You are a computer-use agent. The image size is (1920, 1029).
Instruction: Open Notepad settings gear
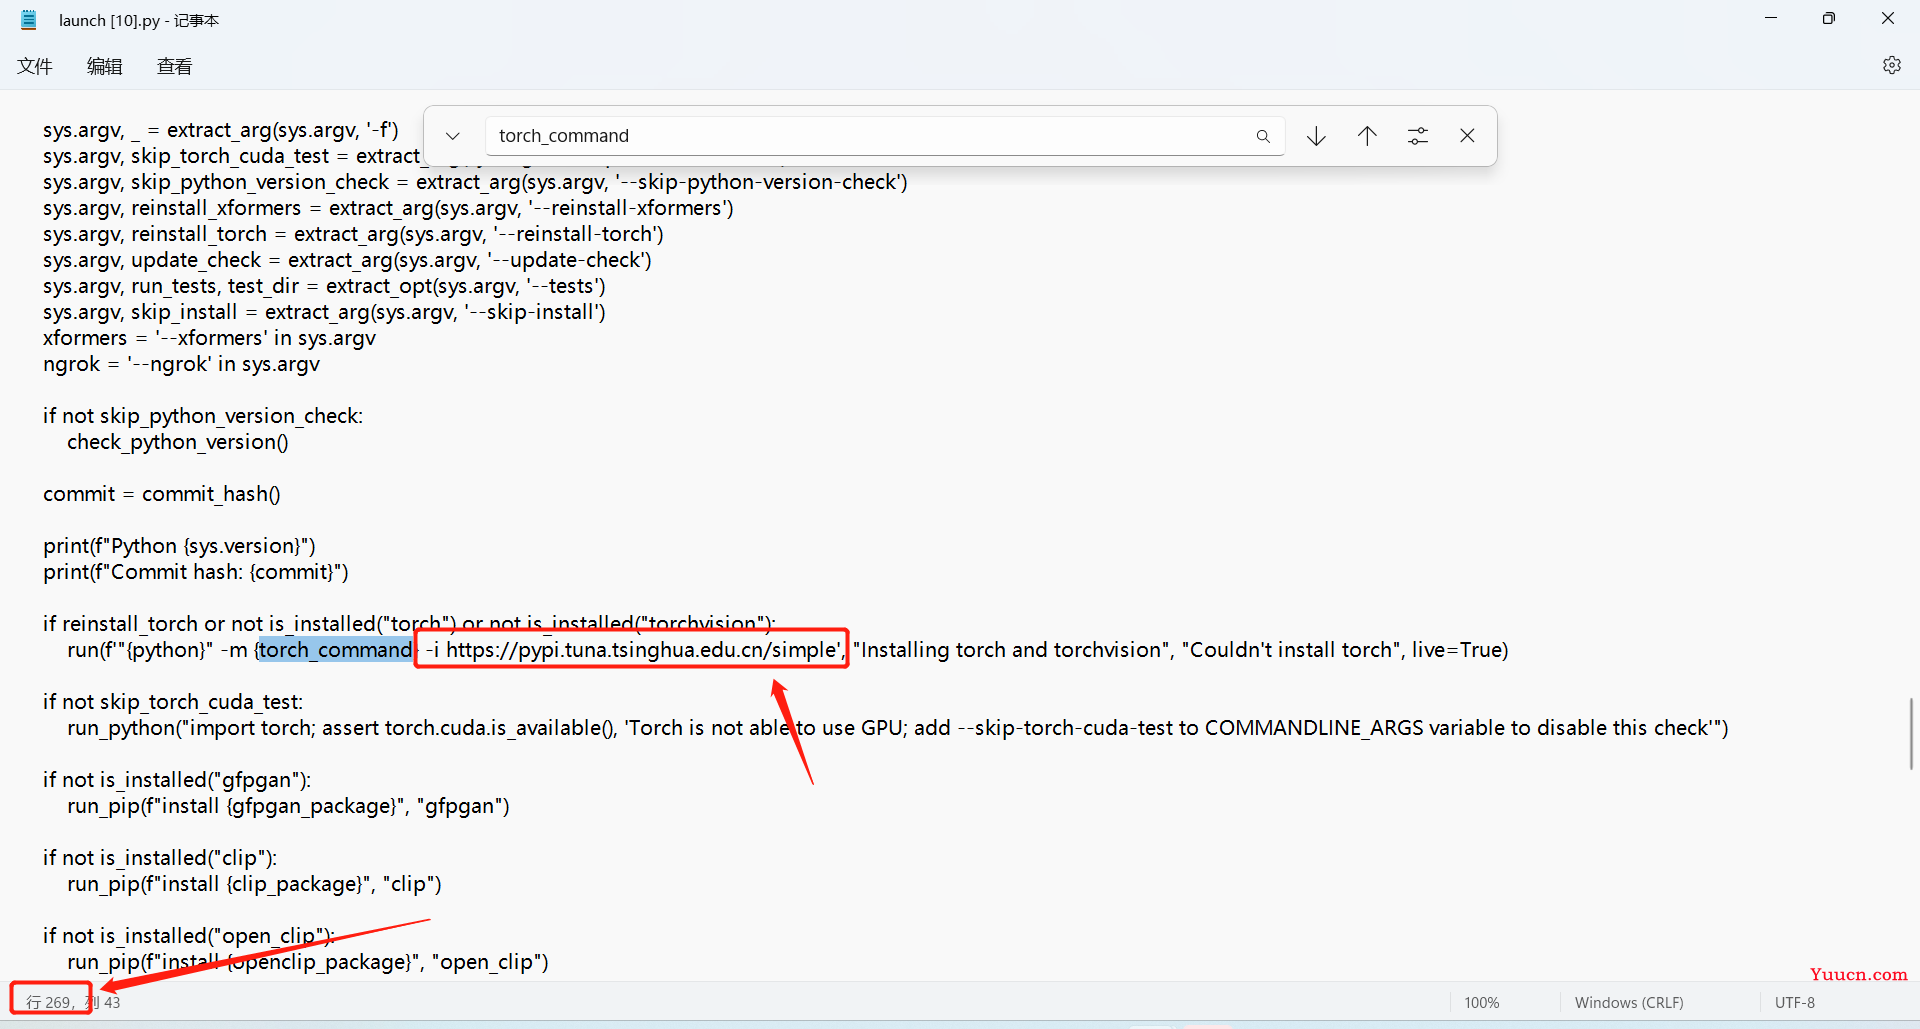tap(1891, 65)
